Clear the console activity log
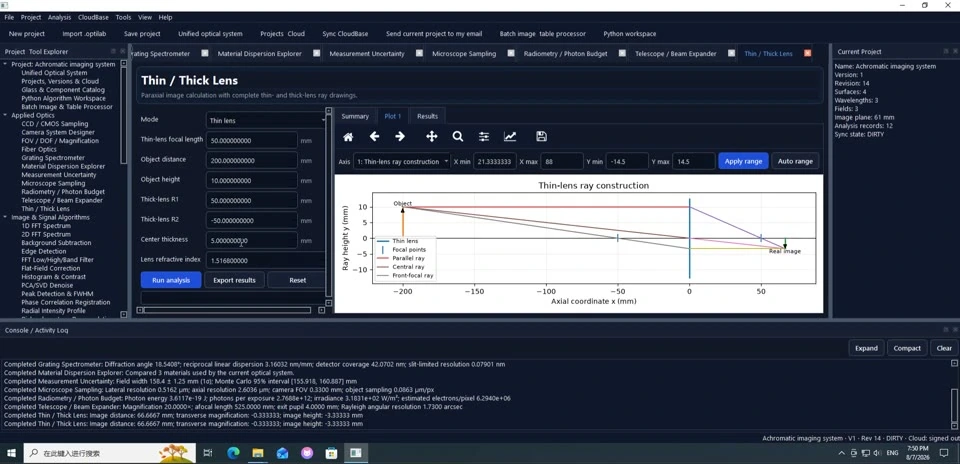 point(944,348)
